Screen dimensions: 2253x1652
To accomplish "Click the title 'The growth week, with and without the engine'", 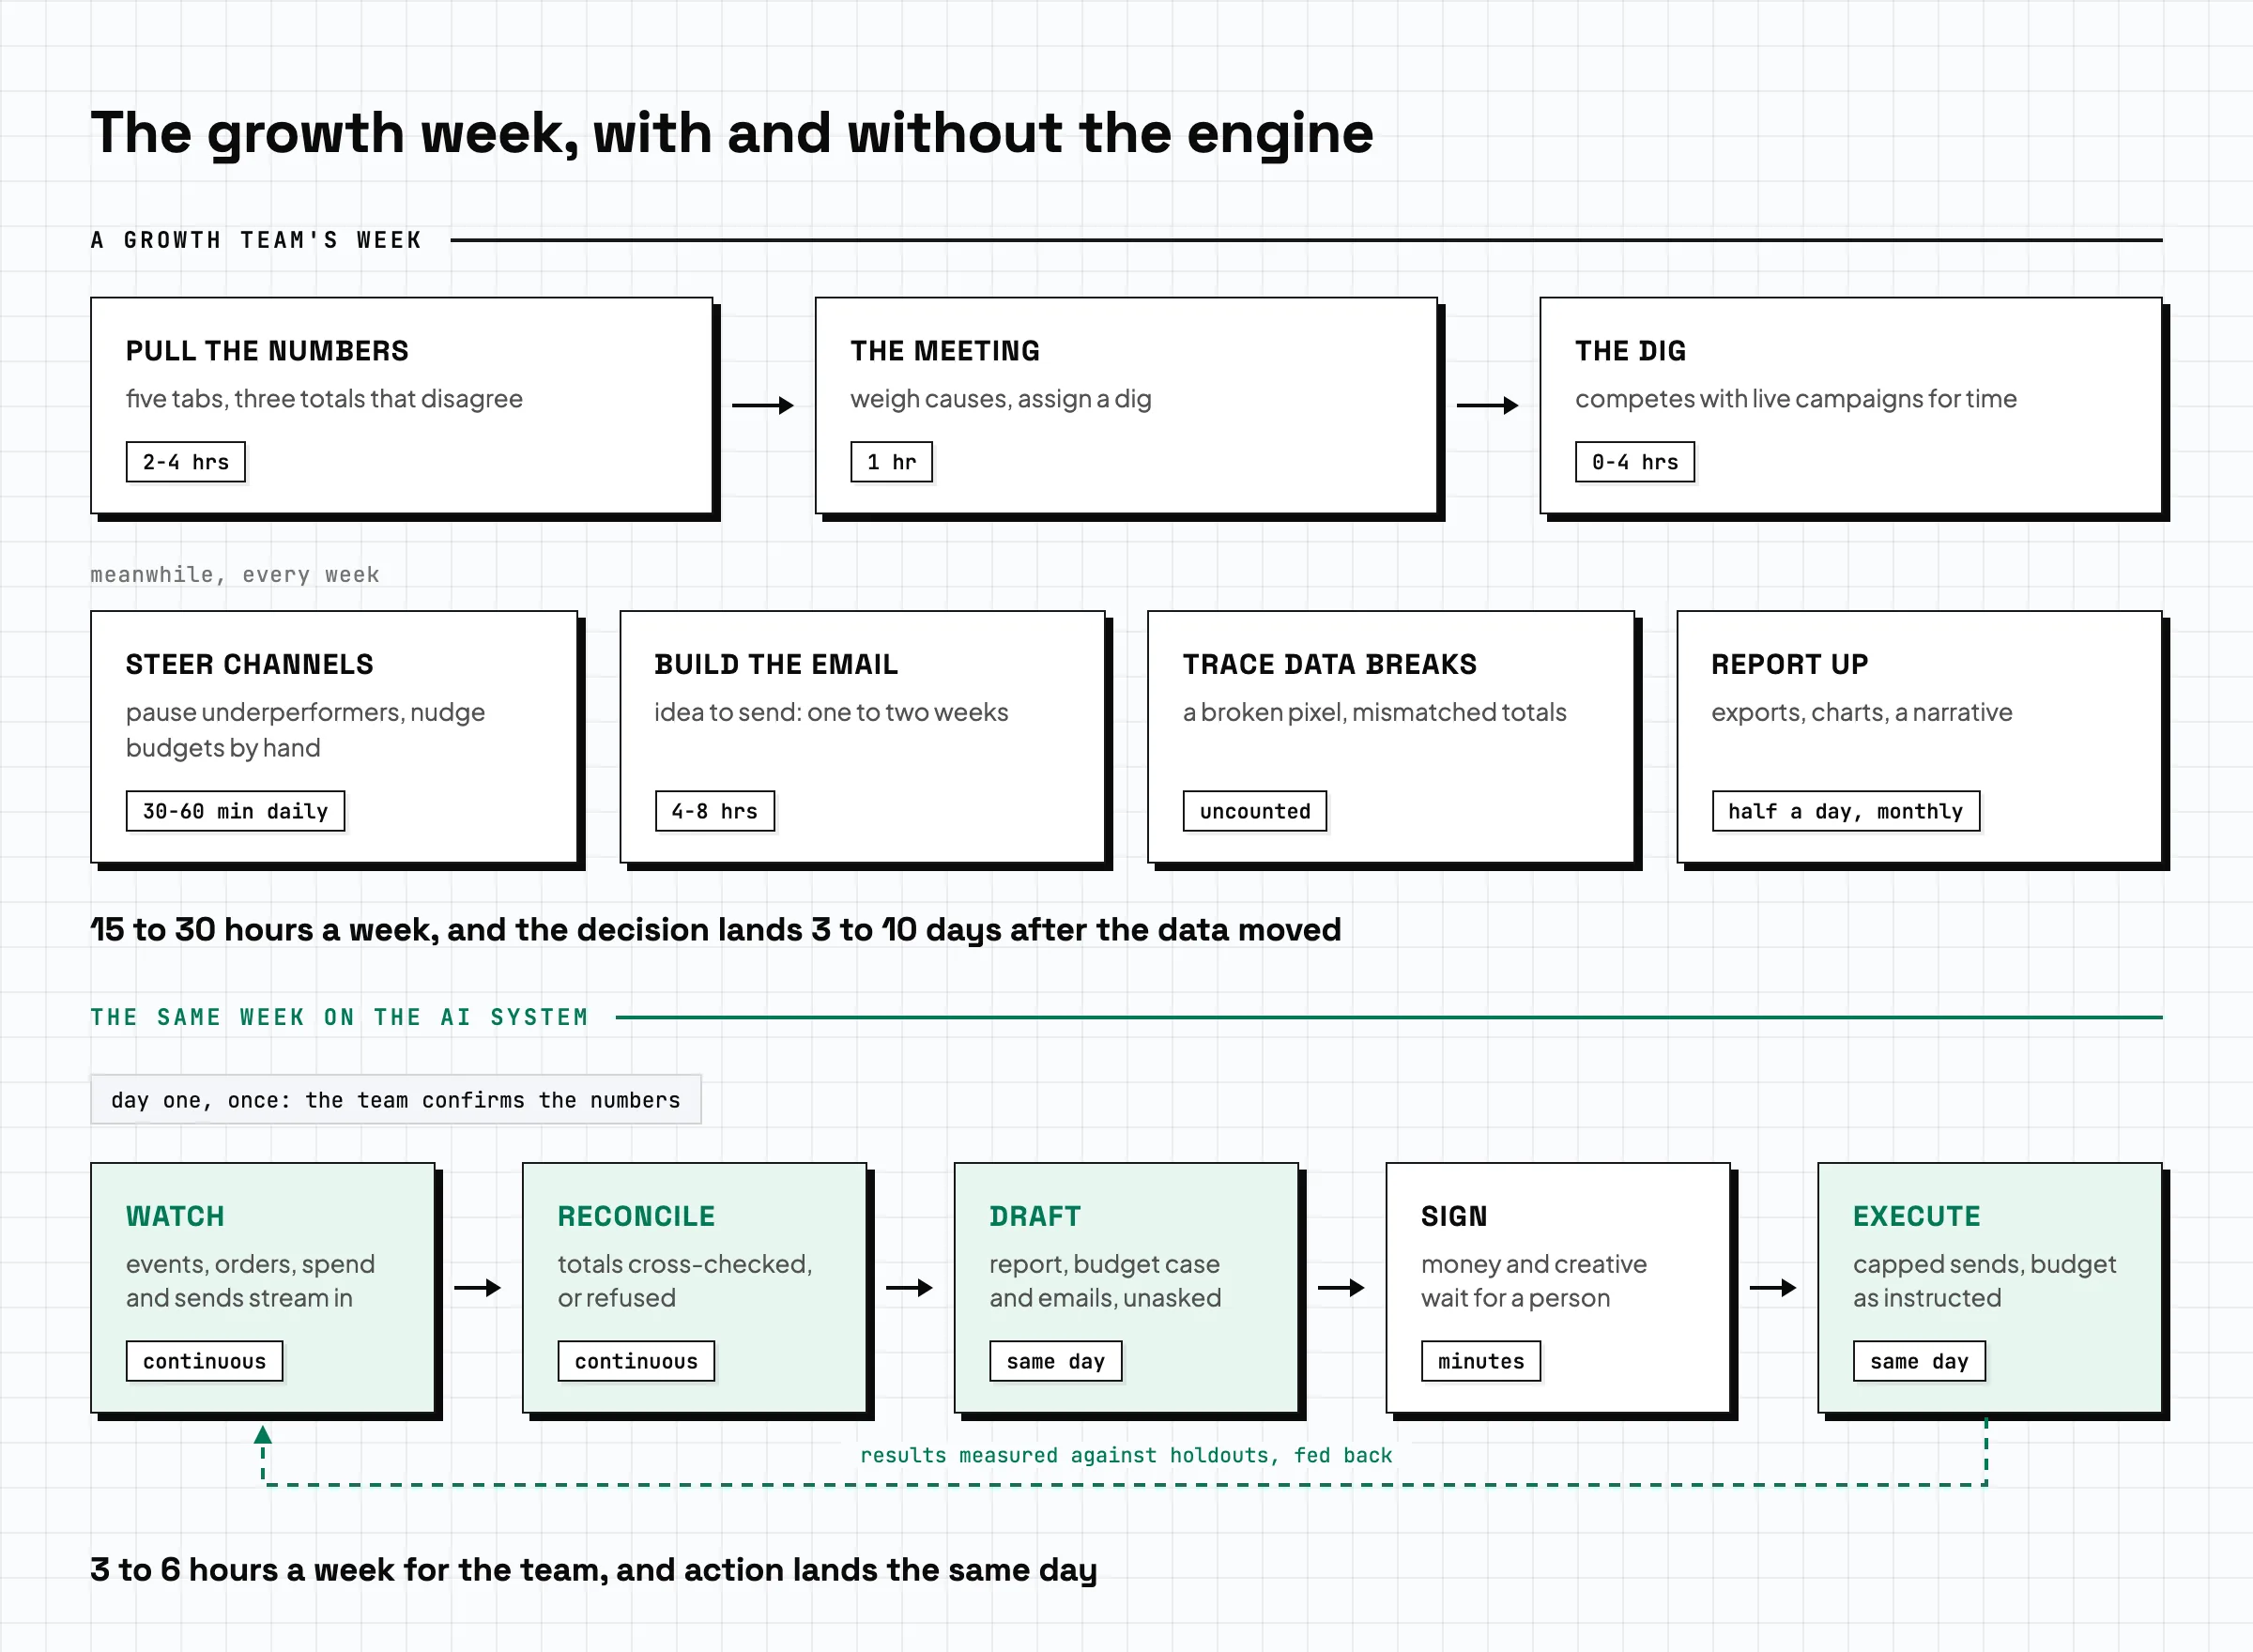I will tap(732, 134).
